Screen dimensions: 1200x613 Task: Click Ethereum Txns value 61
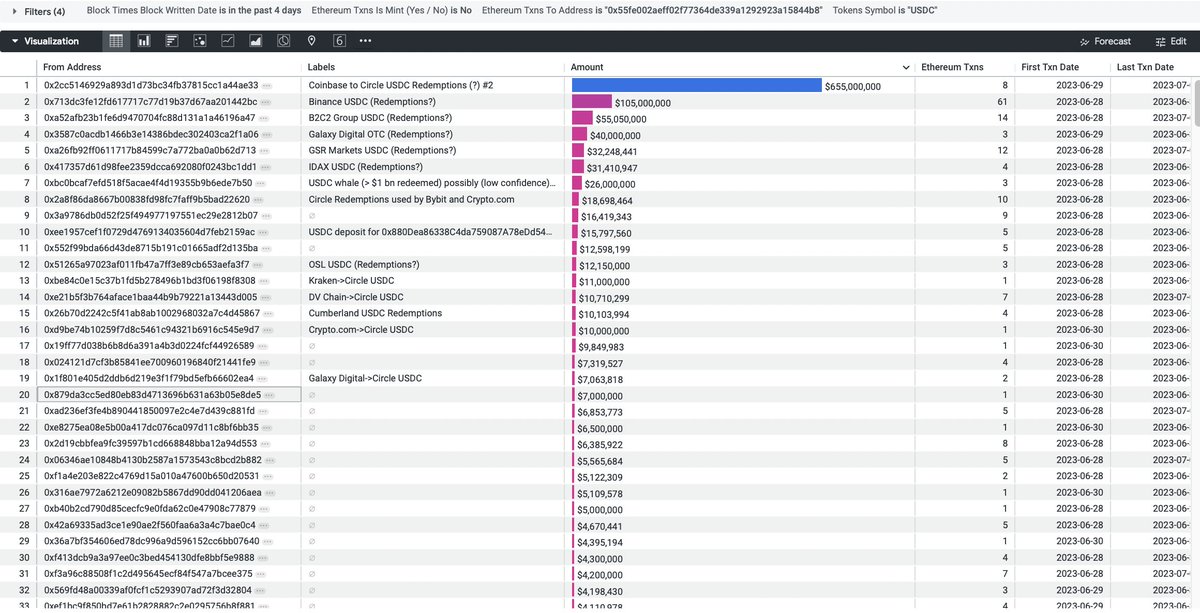click(1002, 102)
